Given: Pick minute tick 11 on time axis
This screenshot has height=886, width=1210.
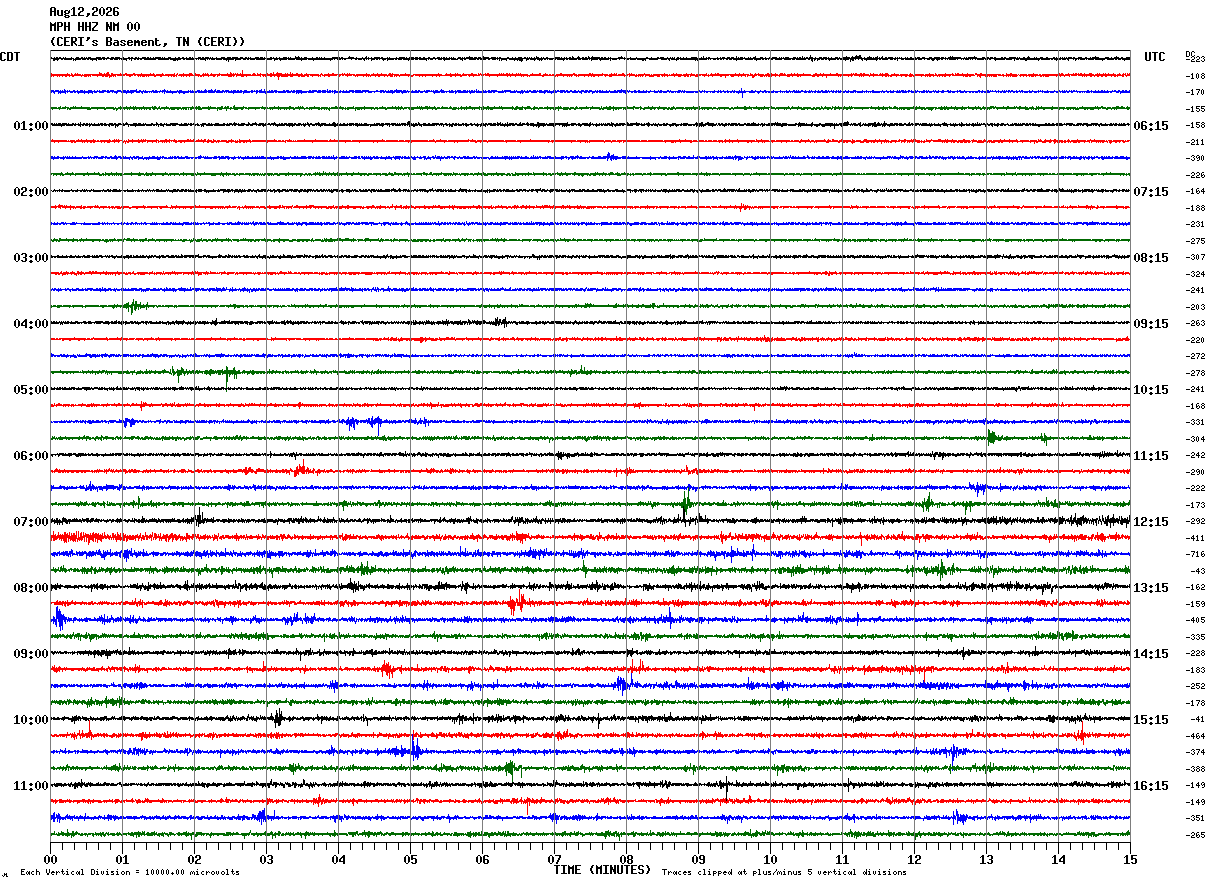Looking at the screenshot, I should pyautogui.click(x=842, y=859).
